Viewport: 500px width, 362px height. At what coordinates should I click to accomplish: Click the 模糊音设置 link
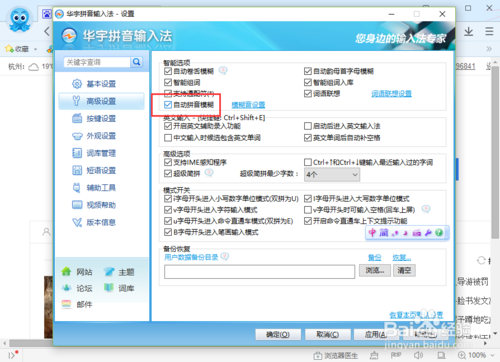(x=248, y=105)
